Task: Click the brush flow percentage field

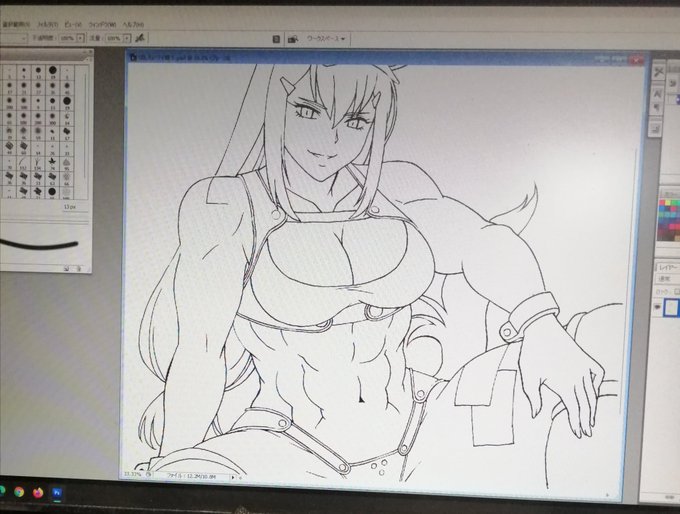Action: pos(114,38)
